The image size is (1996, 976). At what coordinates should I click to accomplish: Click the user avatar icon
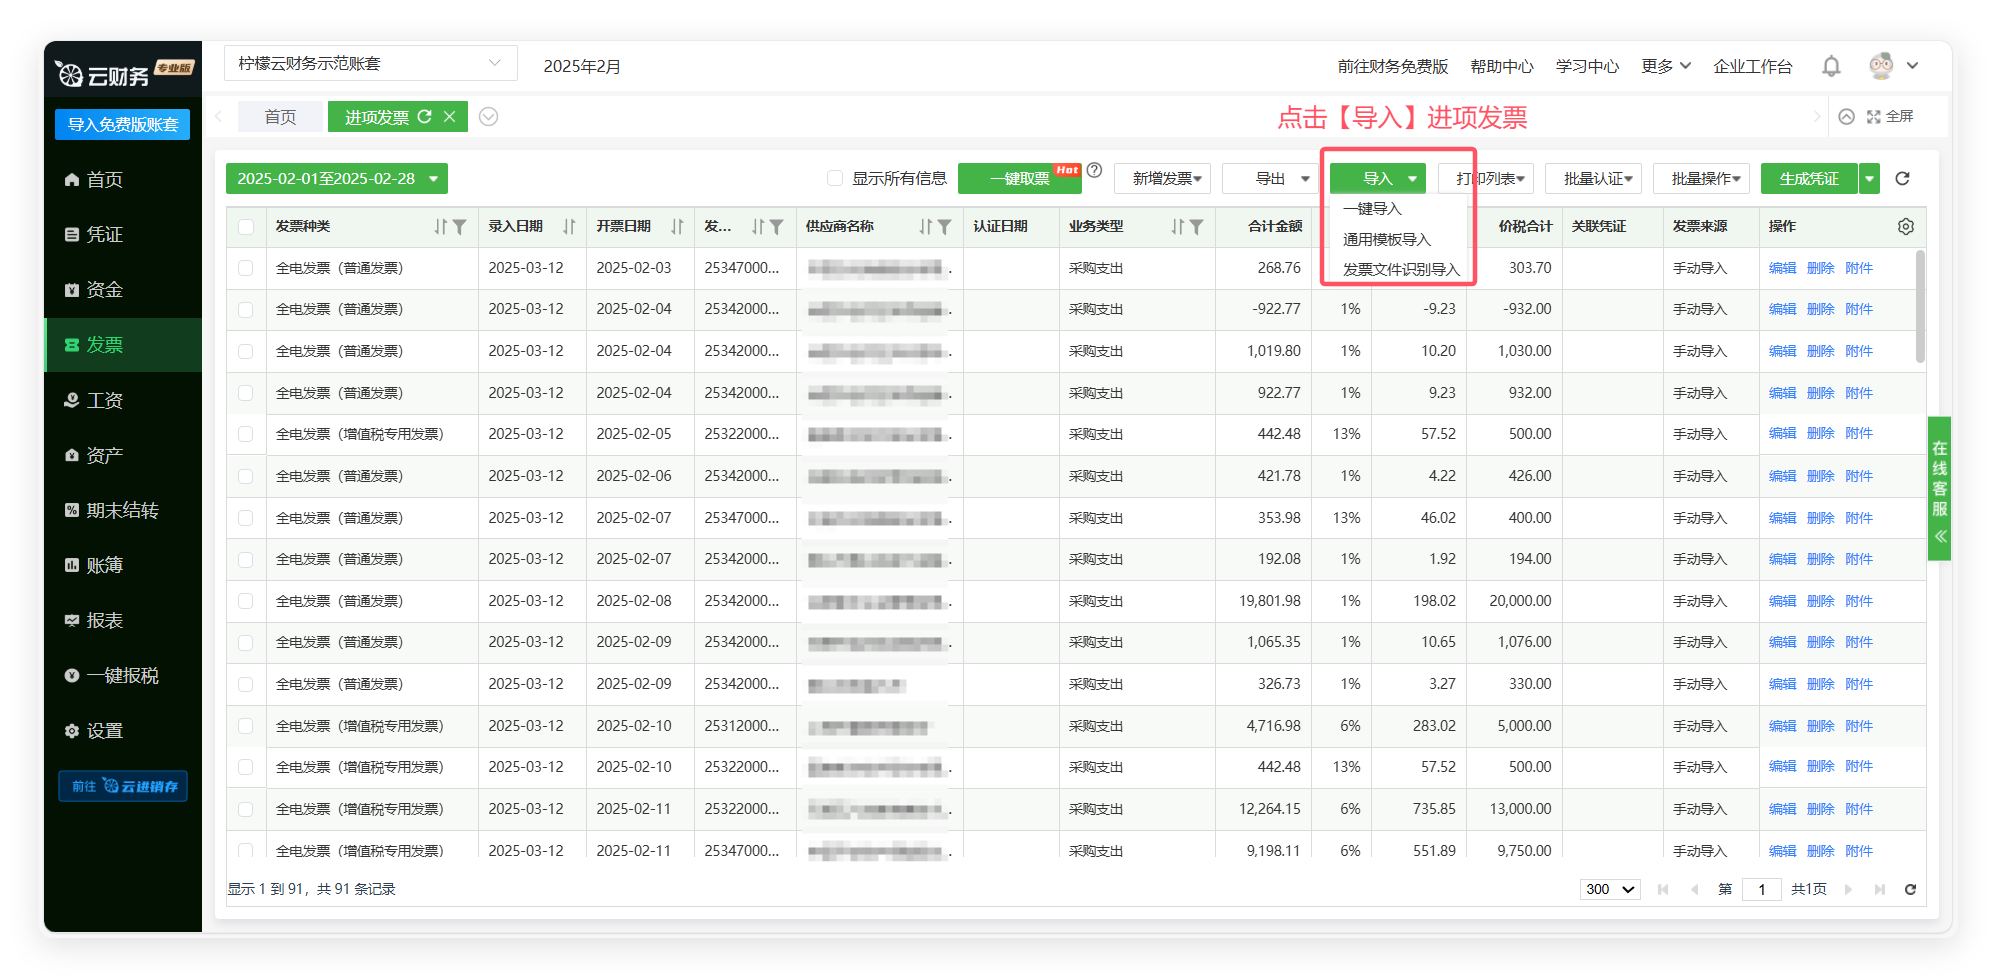pyautogui.click(x=1881, y=66)
